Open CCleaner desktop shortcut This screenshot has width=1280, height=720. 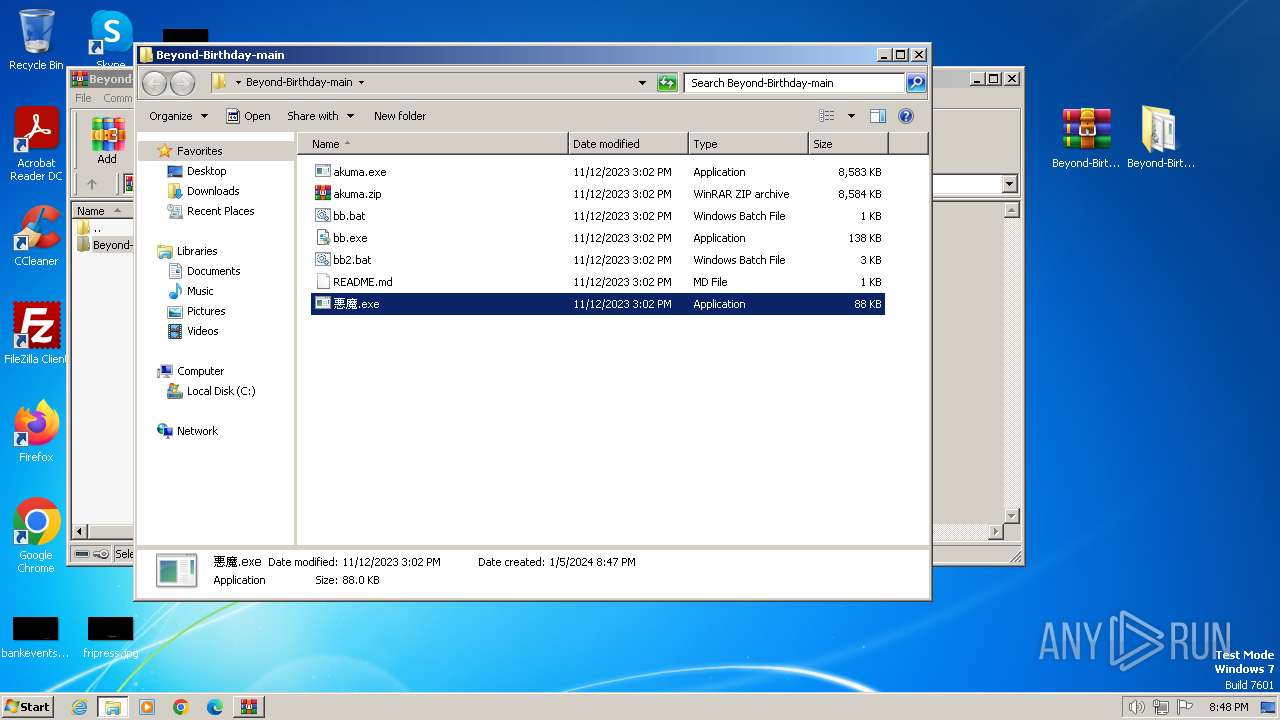[x=36, y=236]
